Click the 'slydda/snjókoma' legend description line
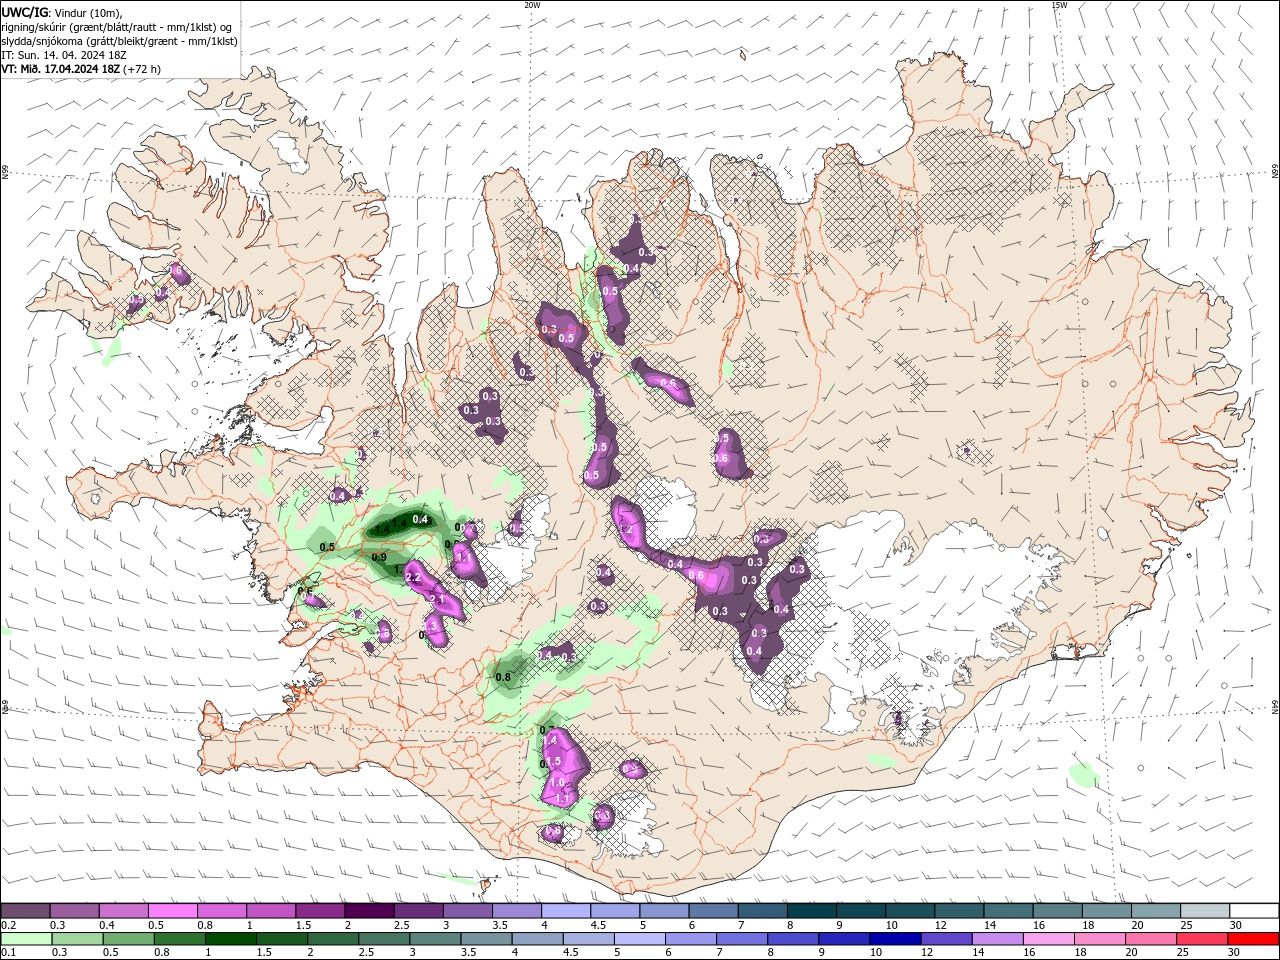 click(119, 41)
